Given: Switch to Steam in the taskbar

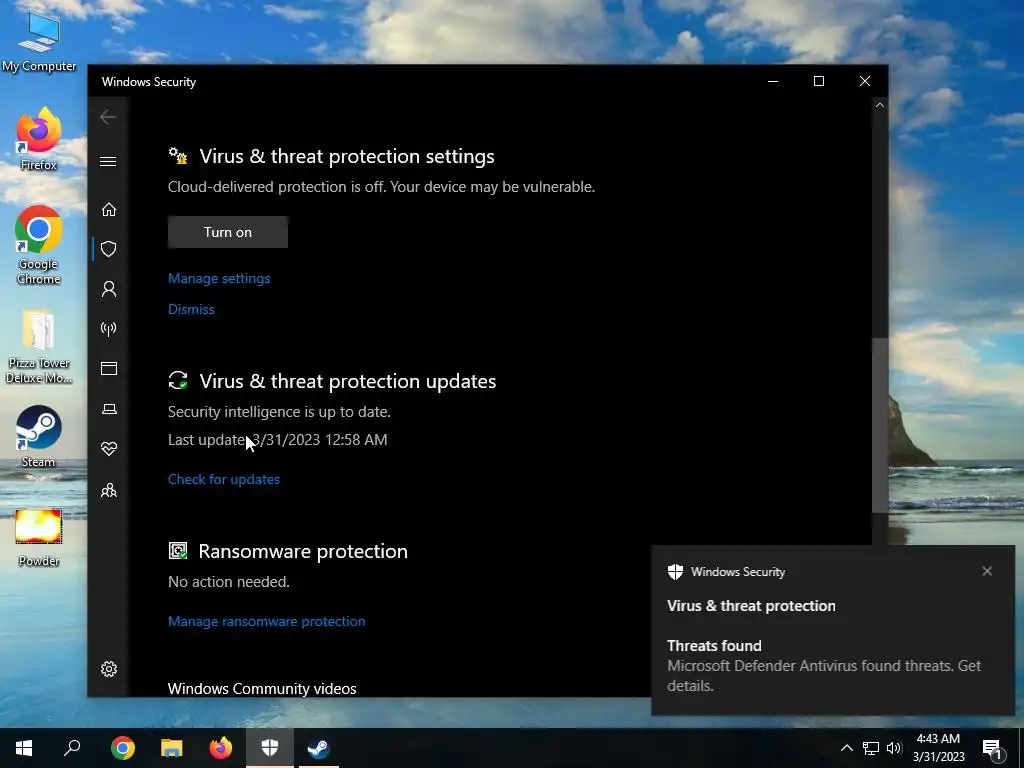Looking at the screenshot, I should coord(319,748).
